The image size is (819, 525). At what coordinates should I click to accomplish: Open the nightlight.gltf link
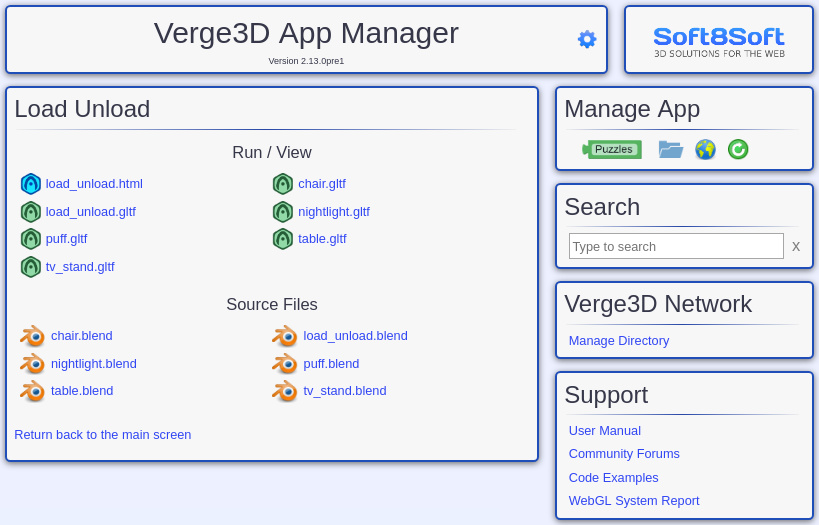click(x=334, y=212)
